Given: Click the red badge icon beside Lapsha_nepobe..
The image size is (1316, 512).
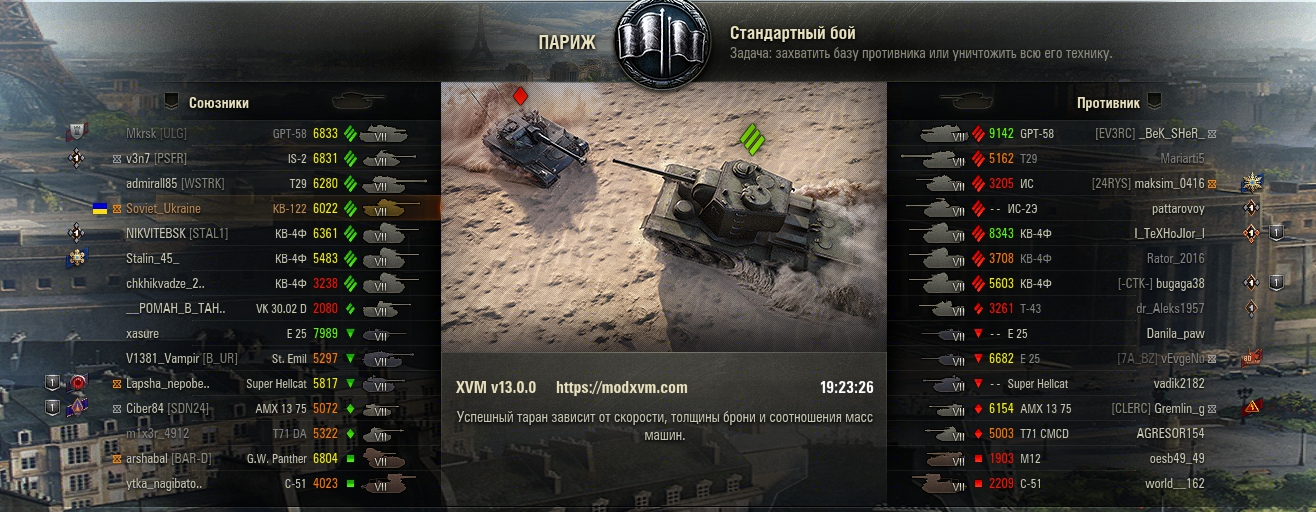Looking at the screenshot, I should click(x=78, y=383).
